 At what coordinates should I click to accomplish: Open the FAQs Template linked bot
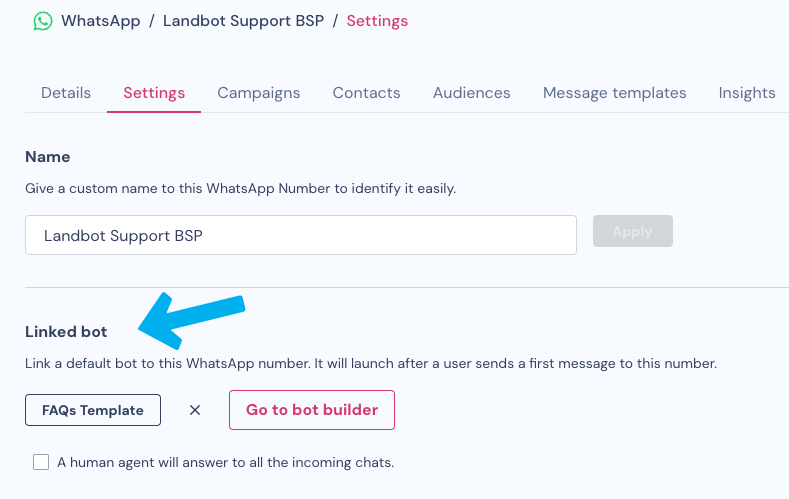click(93, 410)
